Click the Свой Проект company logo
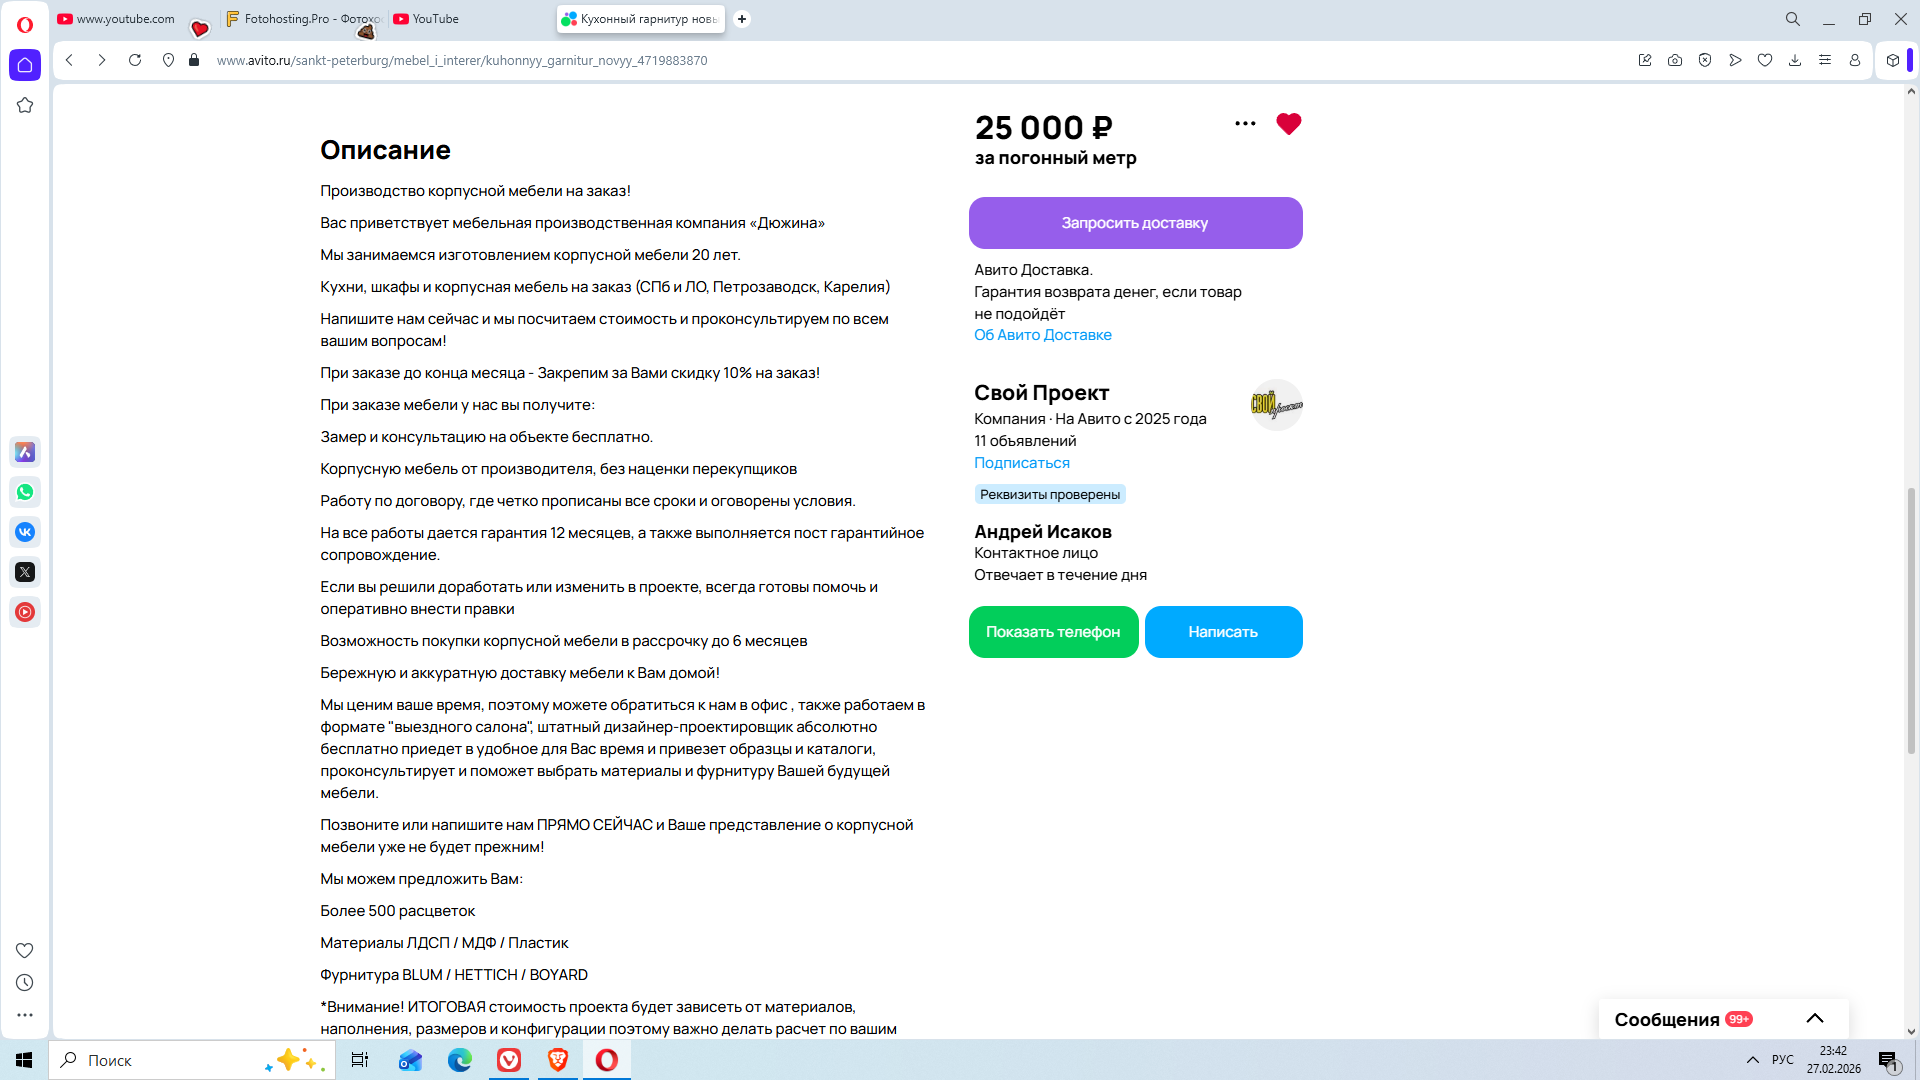The width and height of the screenshot is (1920, 1080). (1276, 405)
